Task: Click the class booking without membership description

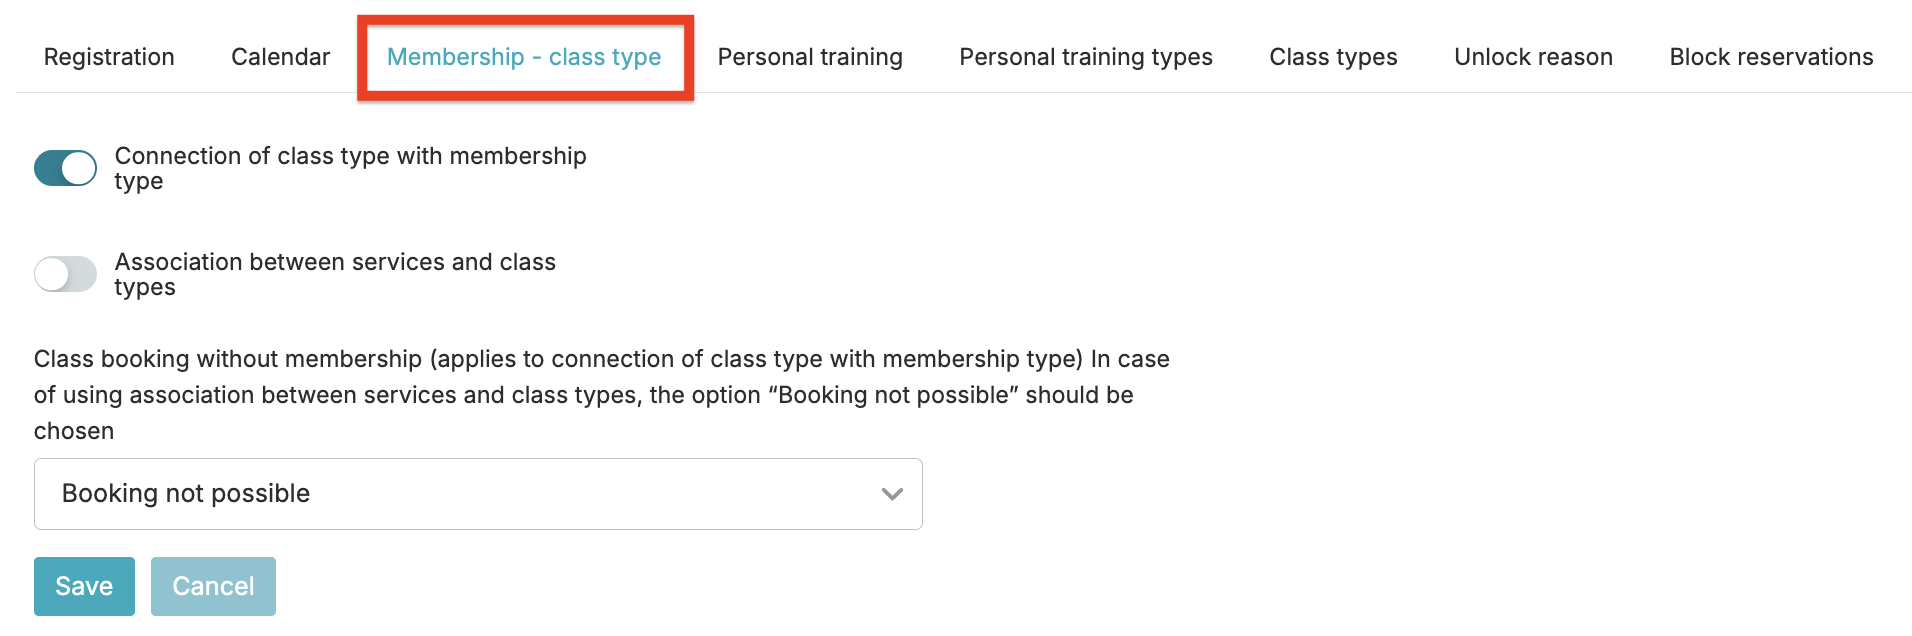Action: tap(600, 394)
